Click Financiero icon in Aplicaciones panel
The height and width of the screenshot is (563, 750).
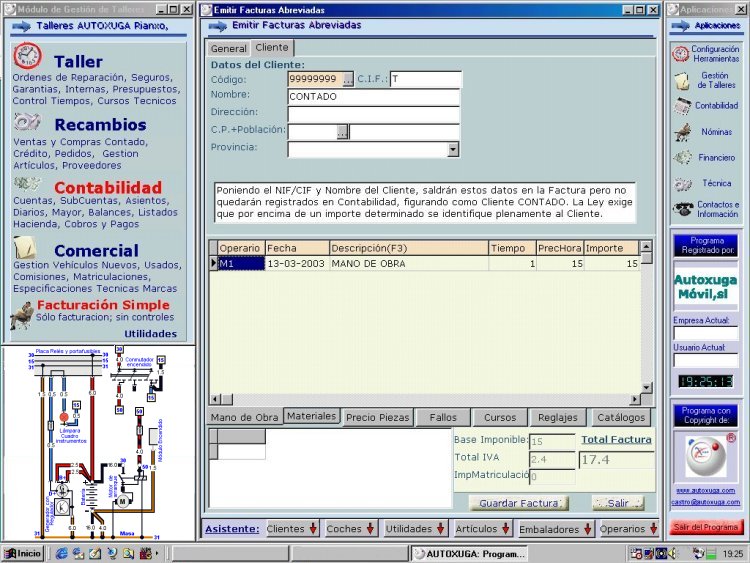tap(683, 157)
